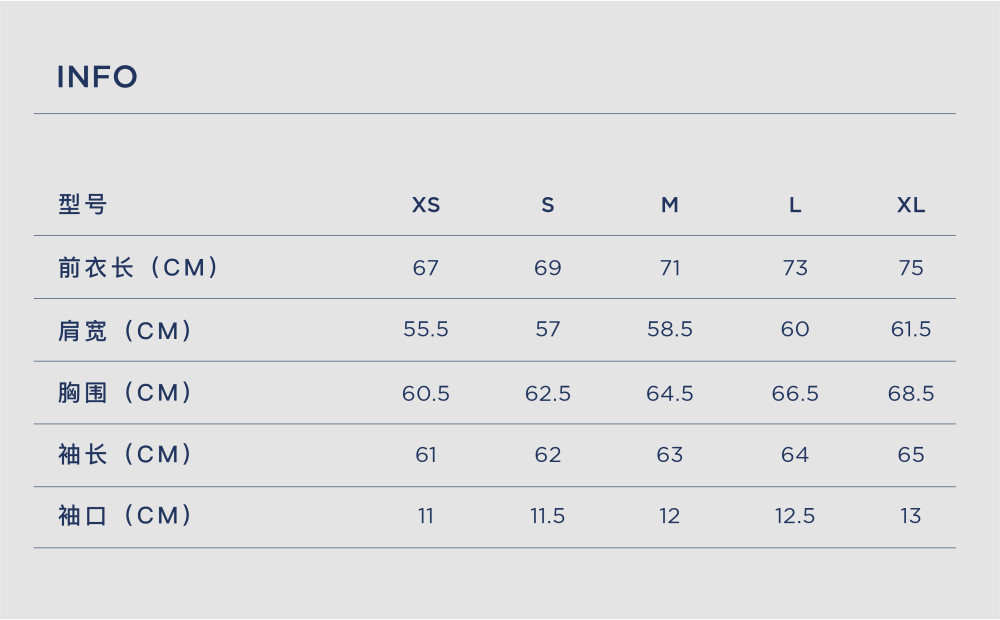Click the 前衣长 (CM) row label
Viewport: 1000px width, 620px height.
tap(138, 267)
